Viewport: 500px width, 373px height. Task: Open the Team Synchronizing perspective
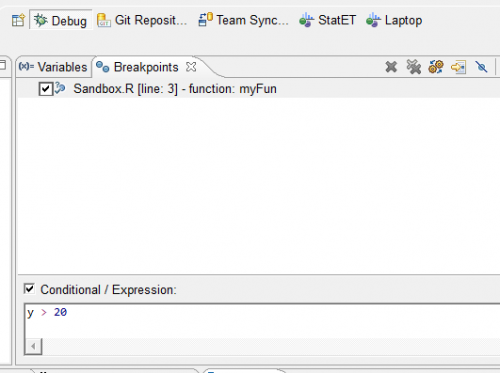243,20
